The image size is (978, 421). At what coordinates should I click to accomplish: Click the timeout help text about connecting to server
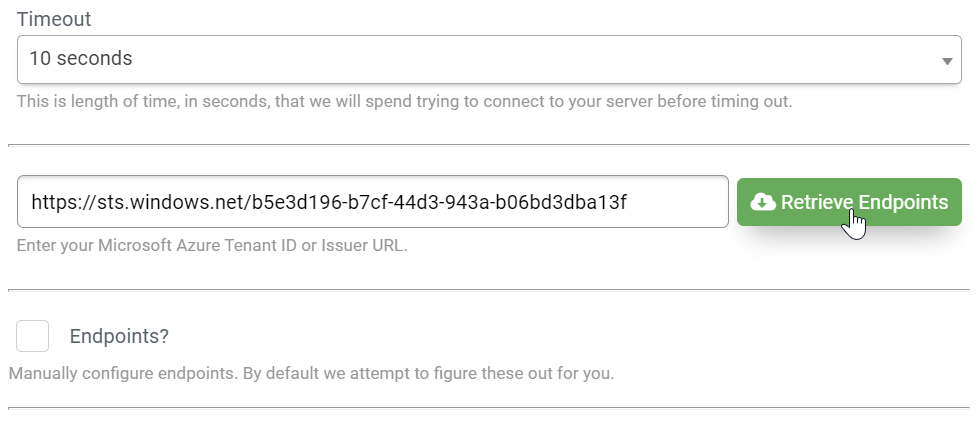point(405,102)
